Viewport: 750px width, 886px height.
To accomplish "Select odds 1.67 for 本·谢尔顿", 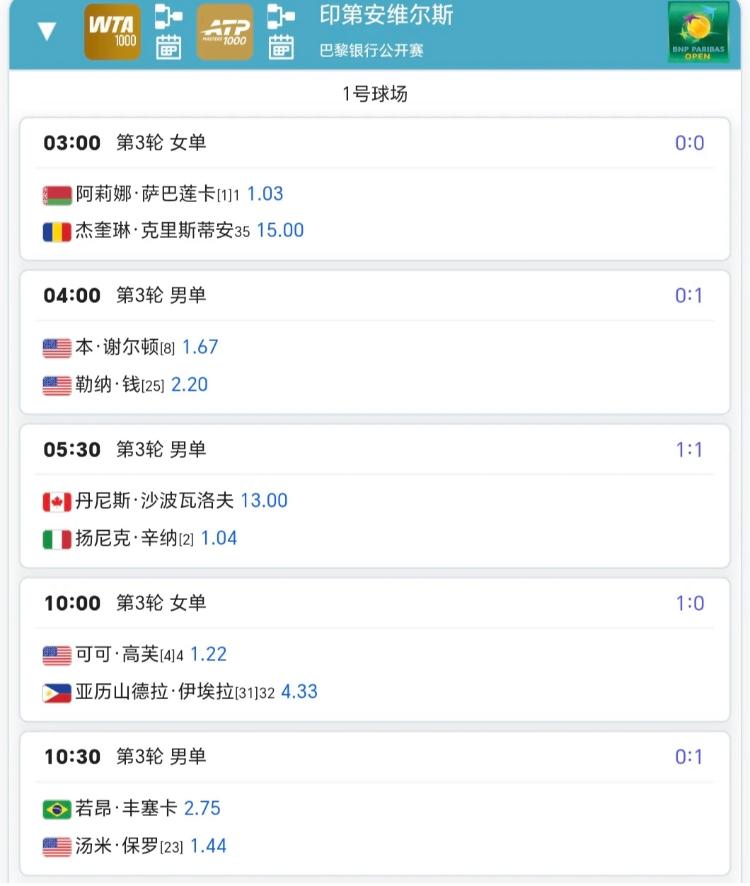I will pyautogui.click(x=200, y=348).
